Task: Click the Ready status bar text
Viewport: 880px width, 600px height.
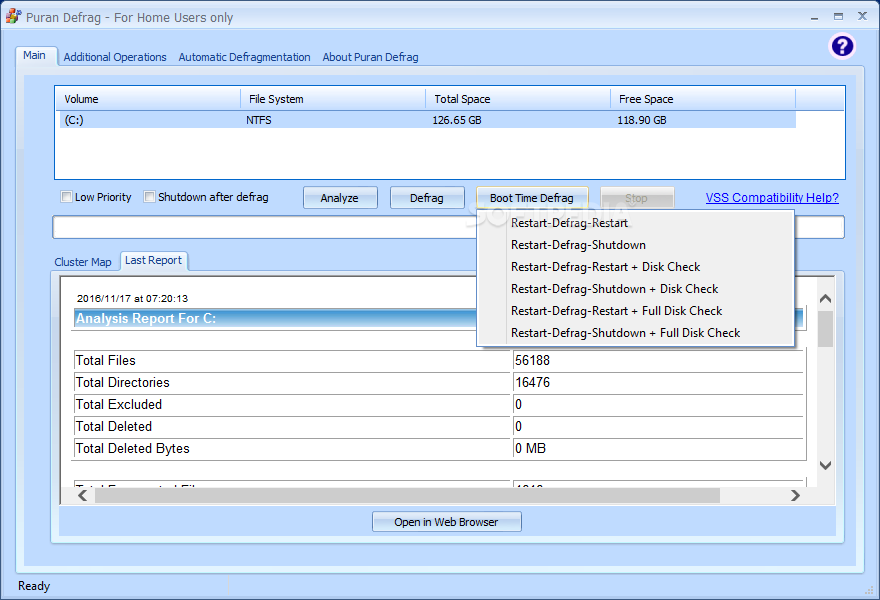Action: pyautogui.click(x=34, y=586)
